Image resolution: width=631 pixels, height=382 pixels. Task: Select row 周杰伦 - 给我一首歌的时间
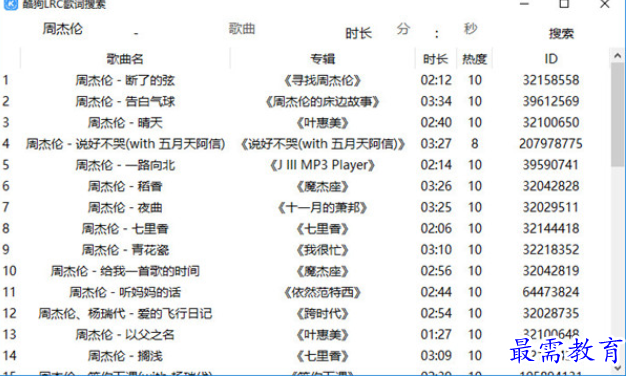pyautogui.click(x=305, y=271)
